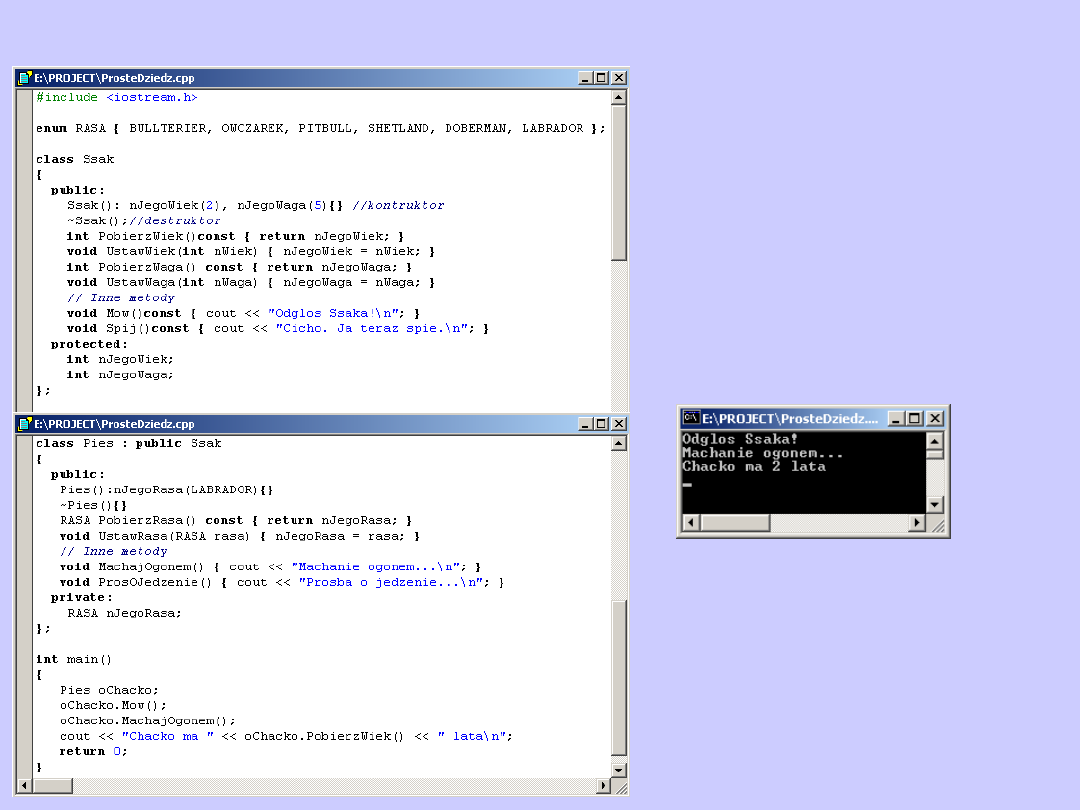Click the '//kontruktor' comment
Screen dimensions: 1080x810
point(398,205)
